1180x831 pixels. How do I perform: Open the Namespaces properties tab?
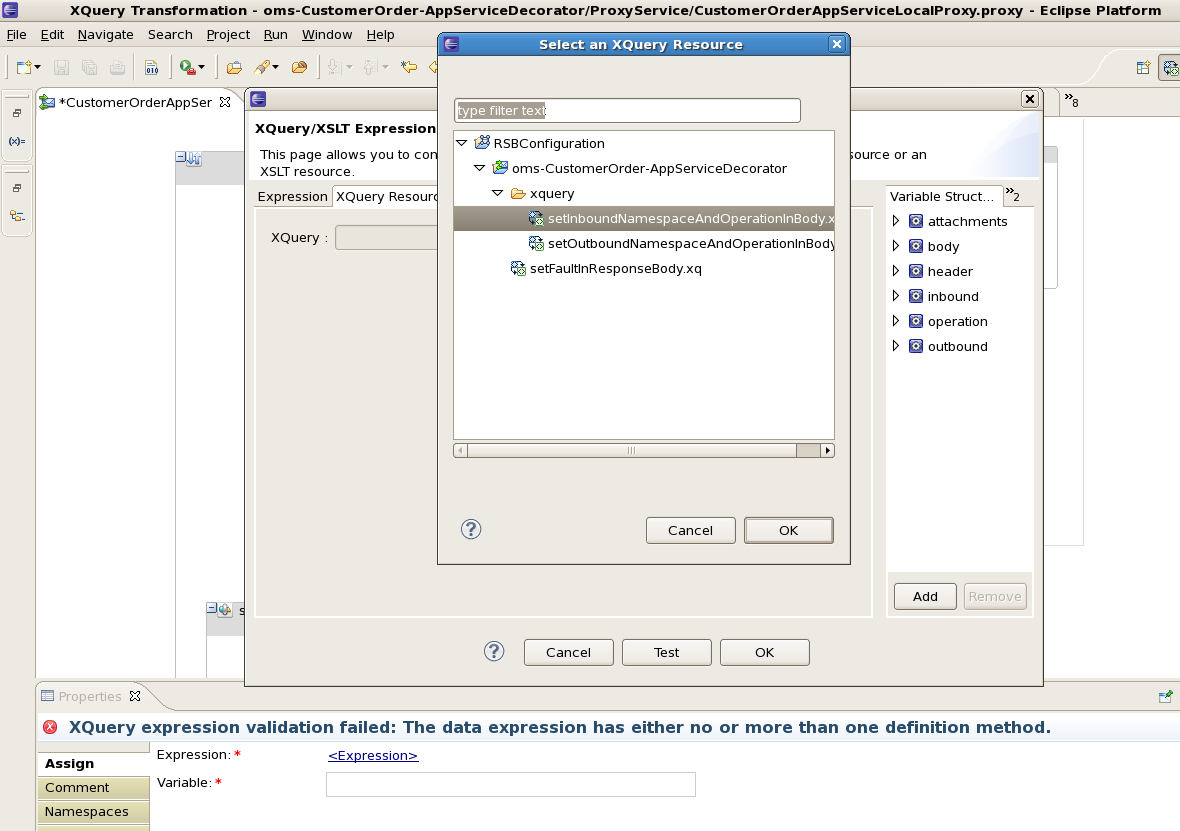93,811
